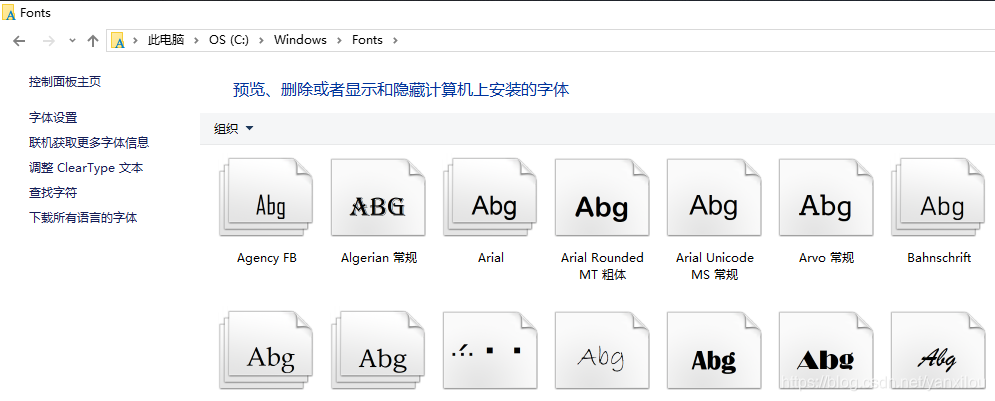Viewport: 995px width, 401px height.
Task: Expand chevron after Fonts breadcrumb
Action: click(x=395, y=41)
